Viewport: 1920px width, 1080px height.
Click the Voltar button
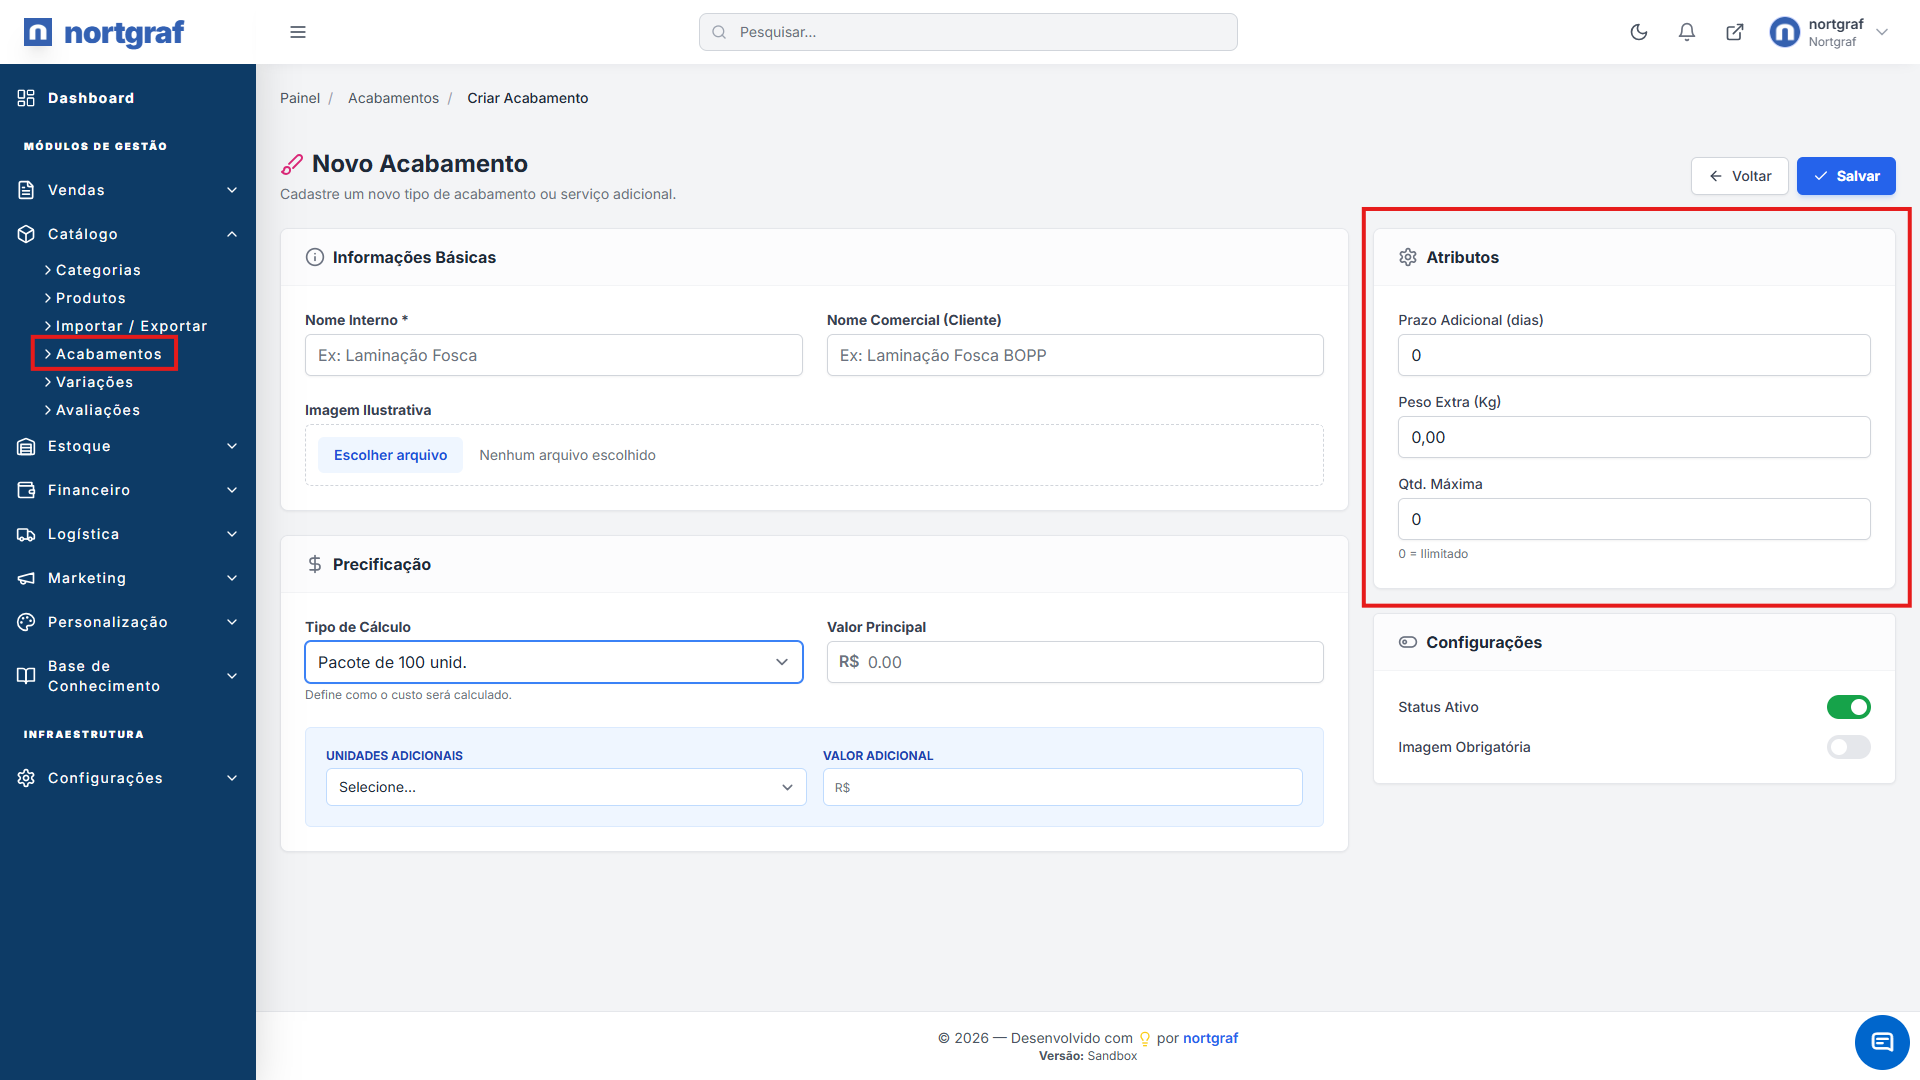[x=1739, y=176]
